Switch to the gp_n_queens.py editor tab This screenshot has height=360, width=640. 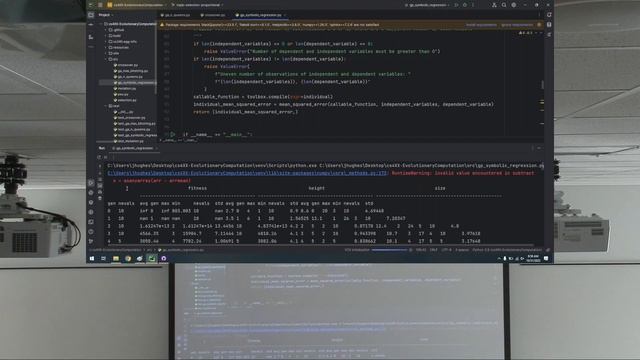[176, 15]
